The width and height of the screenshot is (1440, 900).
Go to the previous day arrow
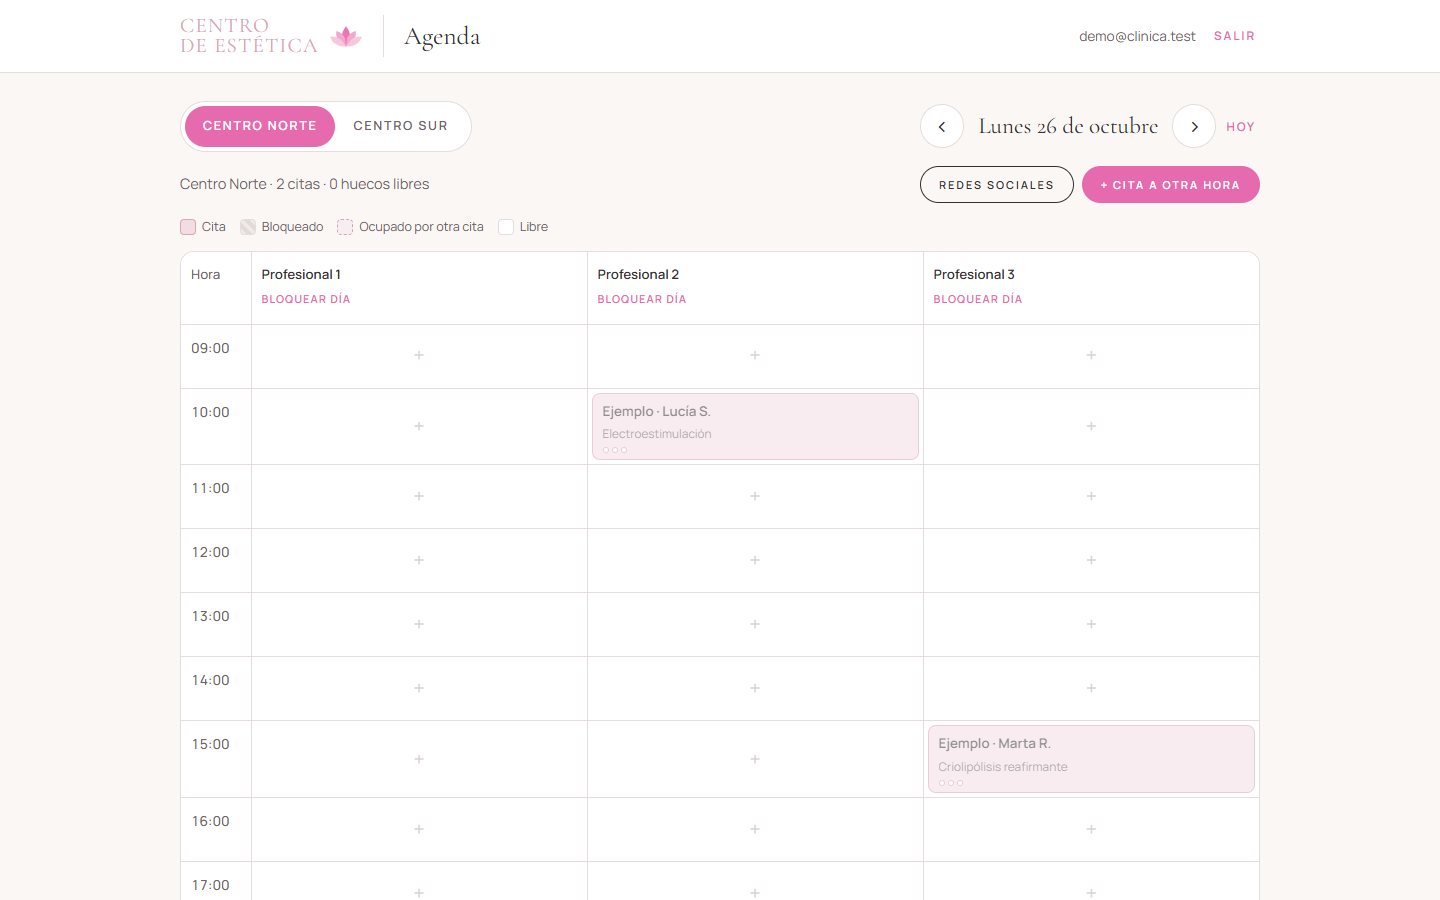coord(942,127)
